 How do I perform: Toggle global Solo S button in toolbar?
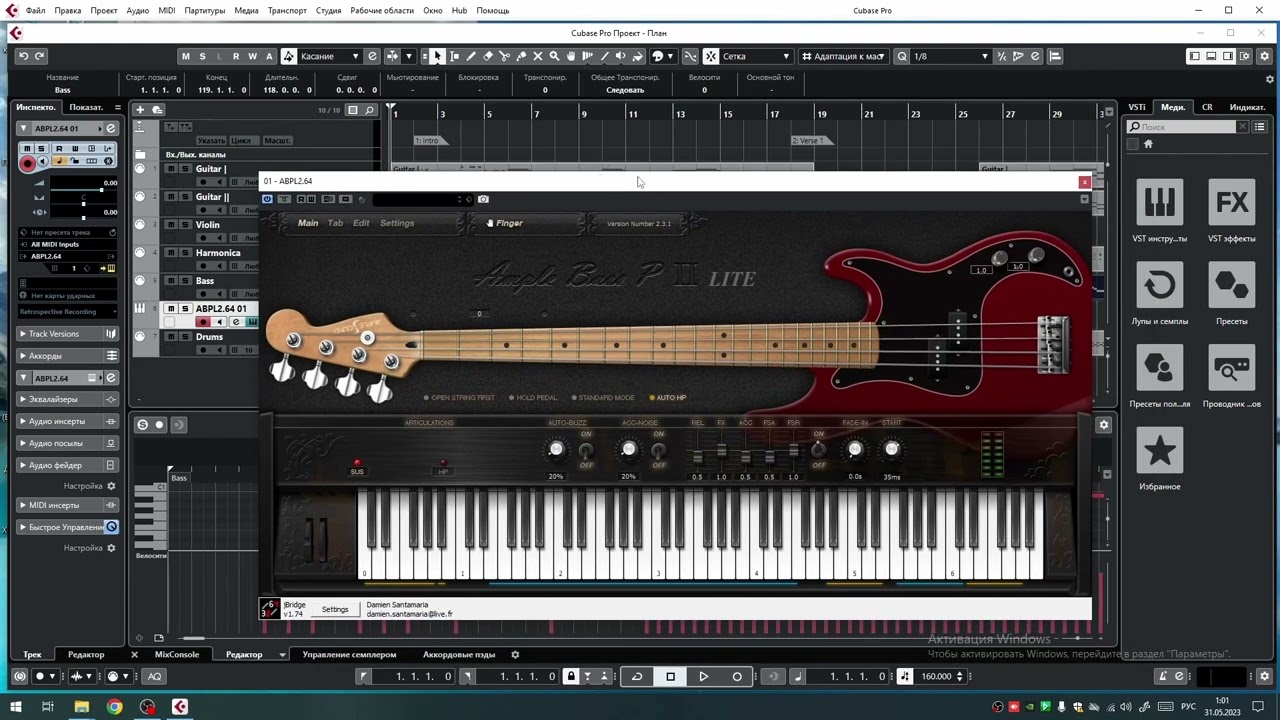point(202,56)
